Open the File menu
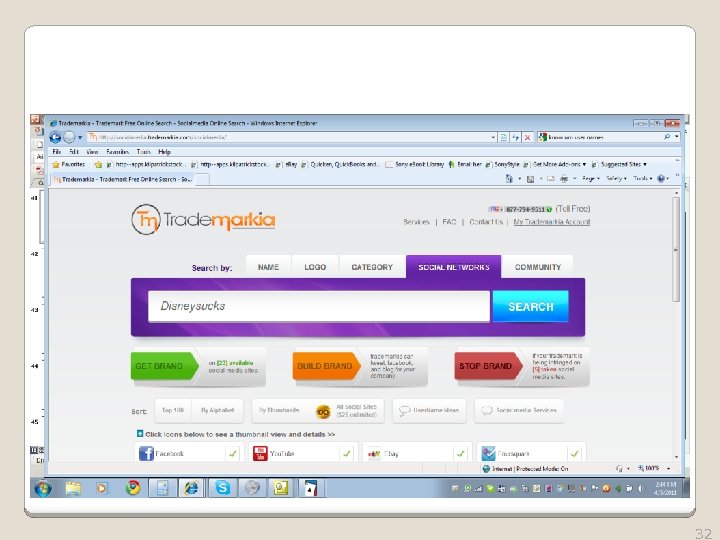 (x=56, y=152)
